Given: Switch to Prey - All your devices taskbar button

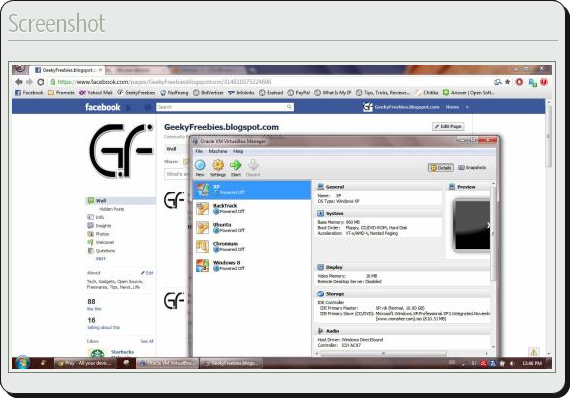Looking at the screenshot, I should point(85,363).
